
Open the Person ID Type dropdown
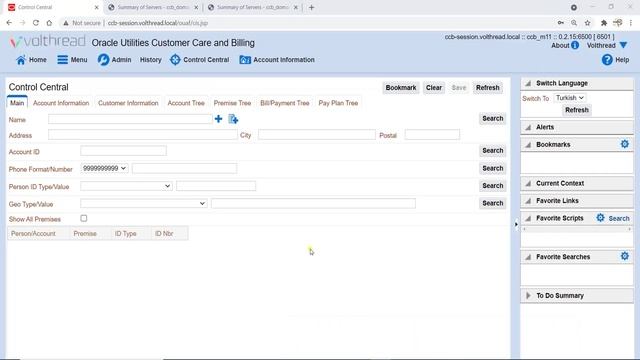pyautogui.click(x=126, y=186)
